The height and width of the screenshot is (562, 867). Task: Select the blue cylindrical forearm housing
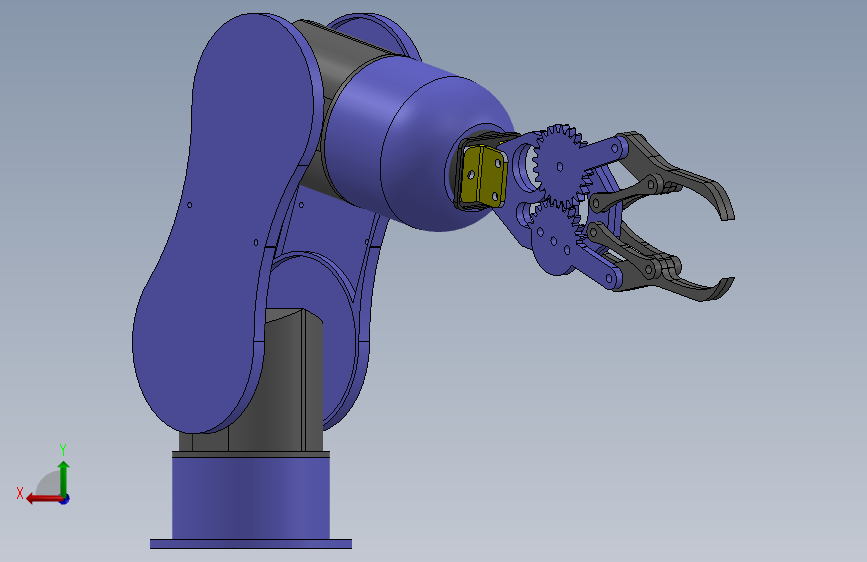pos(420,144)
